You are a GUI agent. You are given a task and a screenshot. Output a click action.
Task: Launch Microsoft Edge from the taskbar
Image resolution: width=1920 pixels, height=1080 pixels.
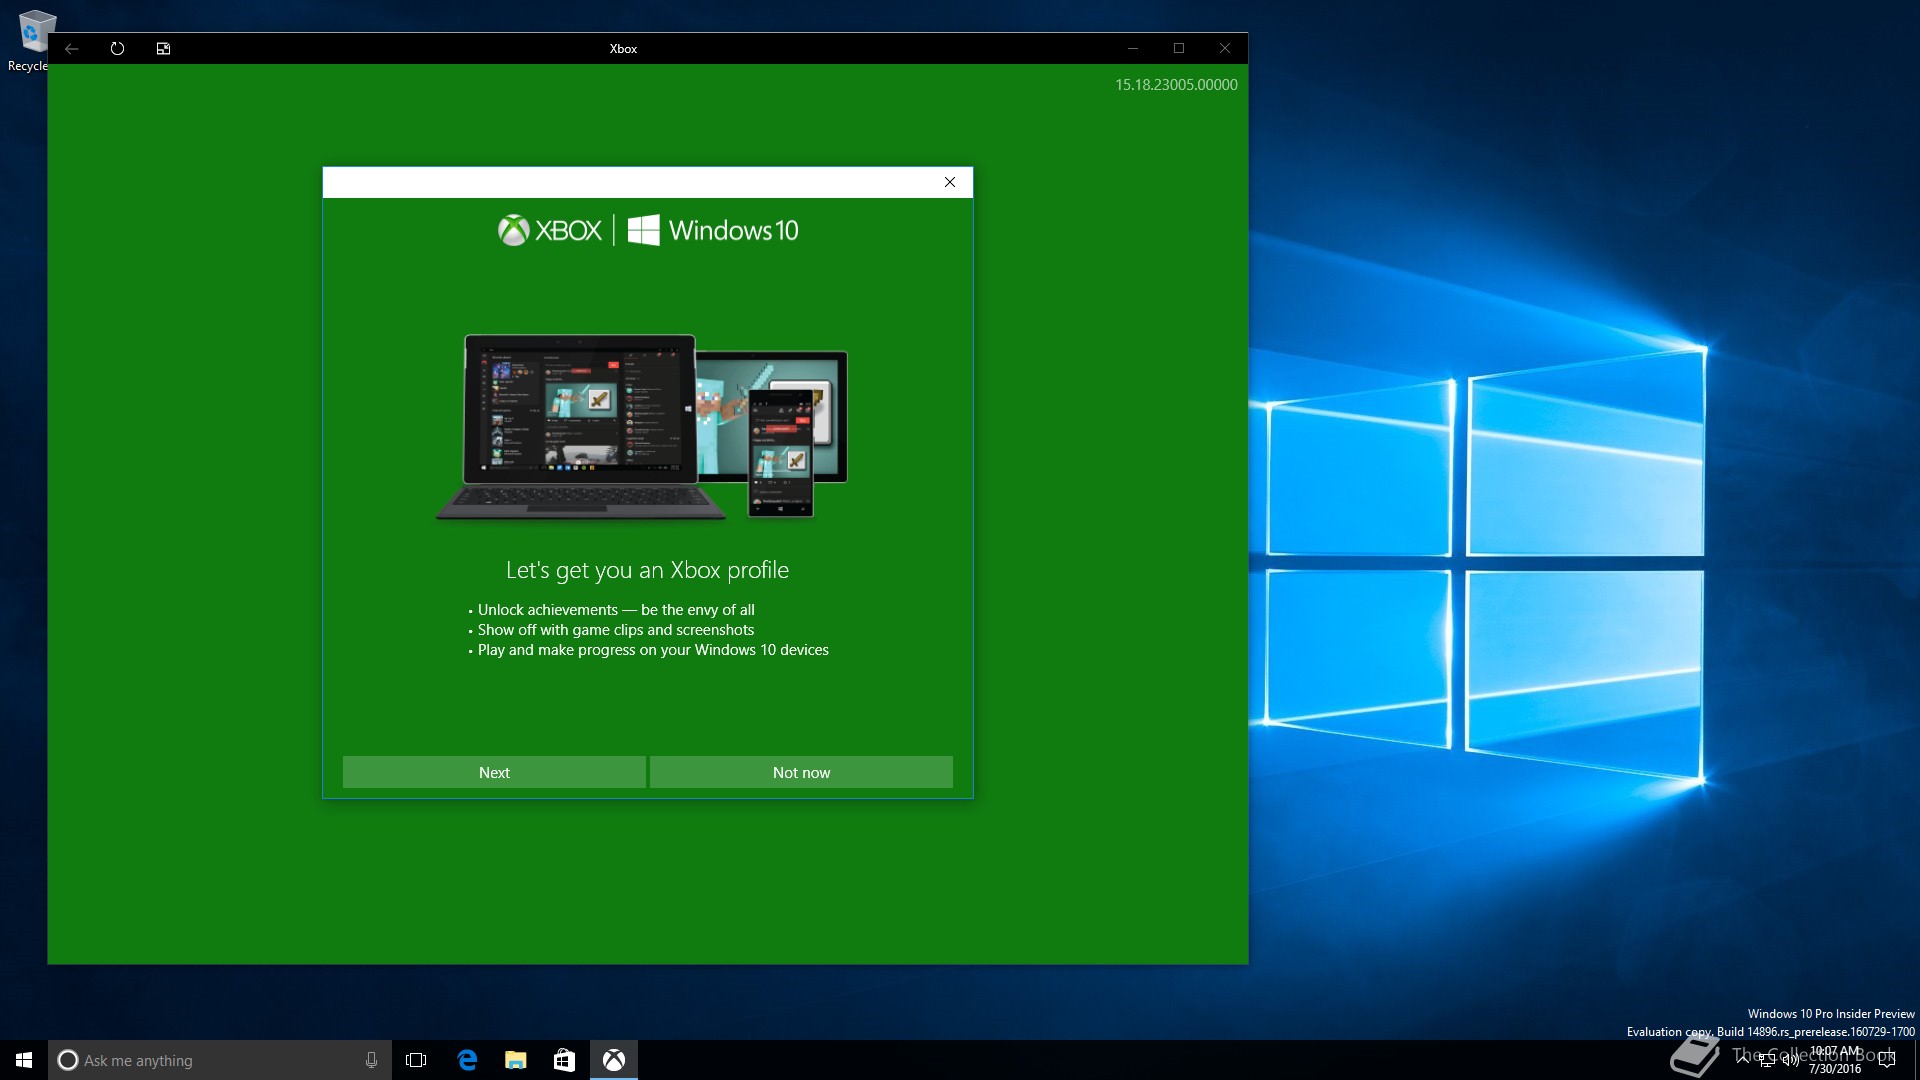point(466,1060)
